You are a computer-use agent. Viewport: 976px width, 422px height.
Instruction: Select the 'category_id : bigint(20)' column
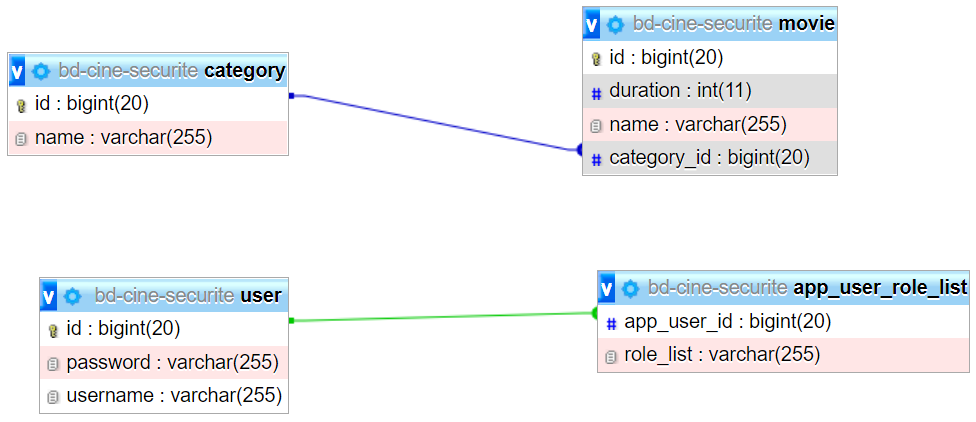coord(710,158)
